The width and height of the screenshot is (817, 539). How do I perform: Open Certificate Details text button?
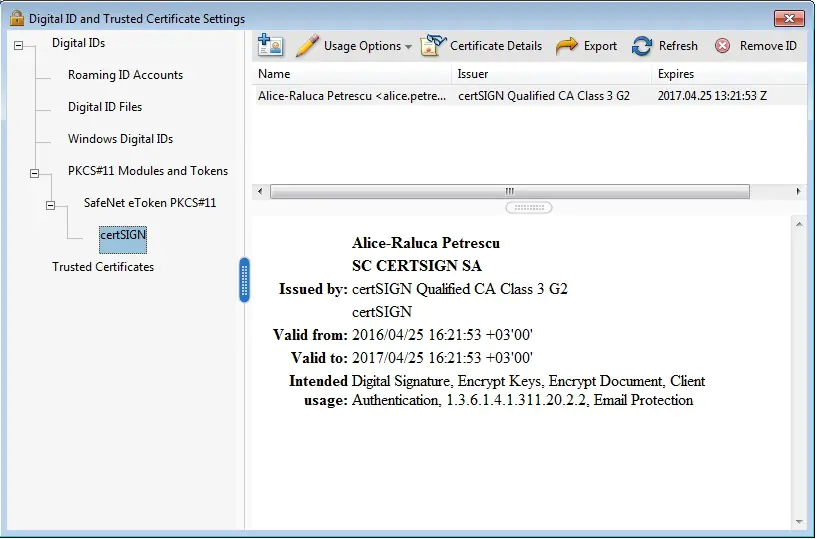(x=496, y=46)
